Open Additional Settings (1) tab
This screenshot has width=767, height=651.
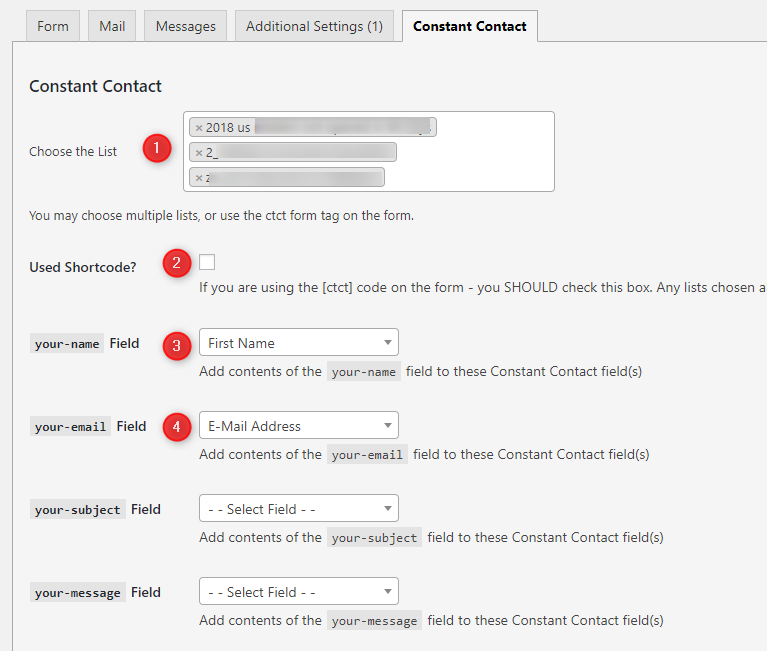pyautogui.click(x=314, y=26)
